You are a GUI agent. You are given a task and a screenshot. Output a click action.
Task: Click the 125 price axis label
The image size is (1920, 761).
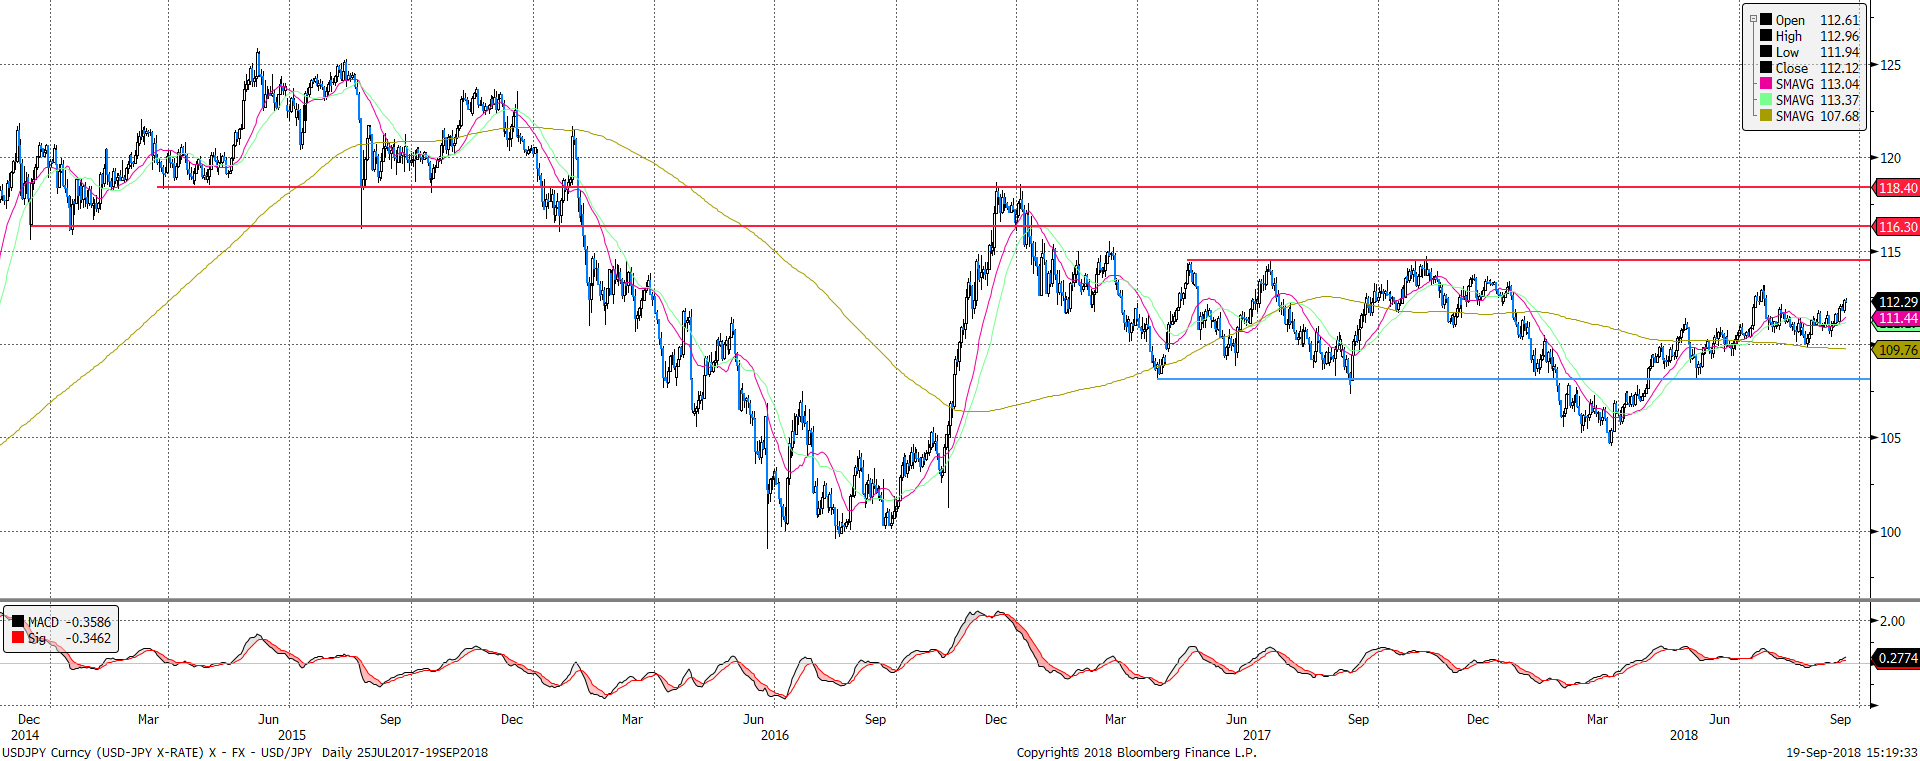[x=1890, y=65]
